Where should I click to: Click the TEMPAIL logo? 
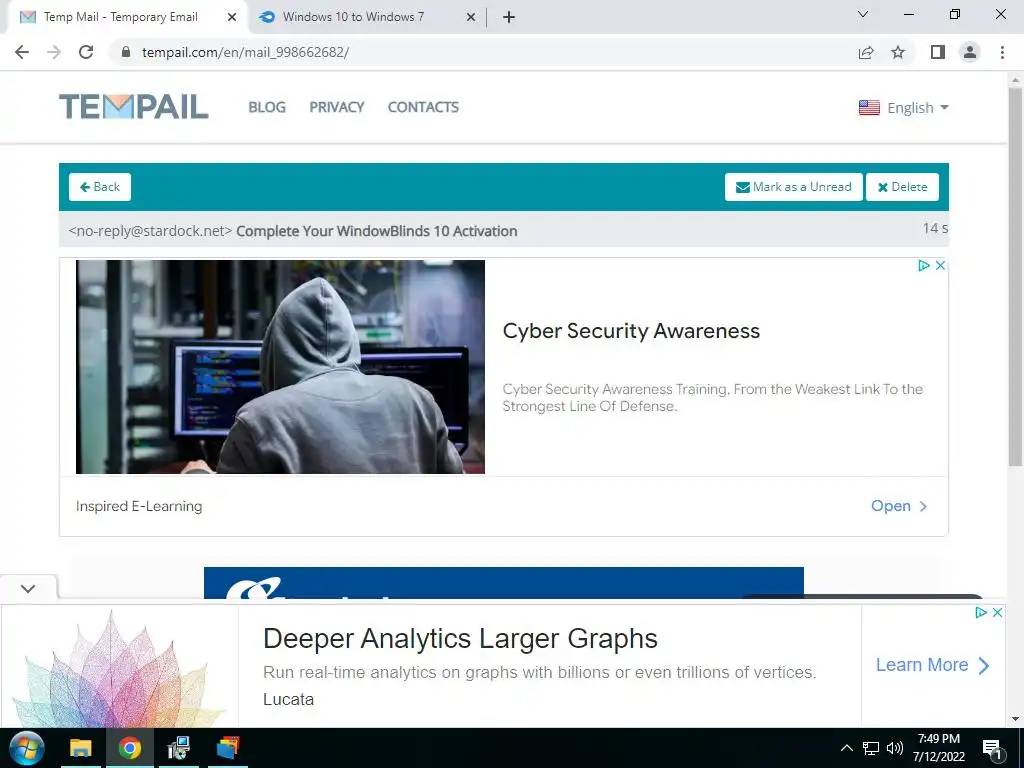(134, 107)
